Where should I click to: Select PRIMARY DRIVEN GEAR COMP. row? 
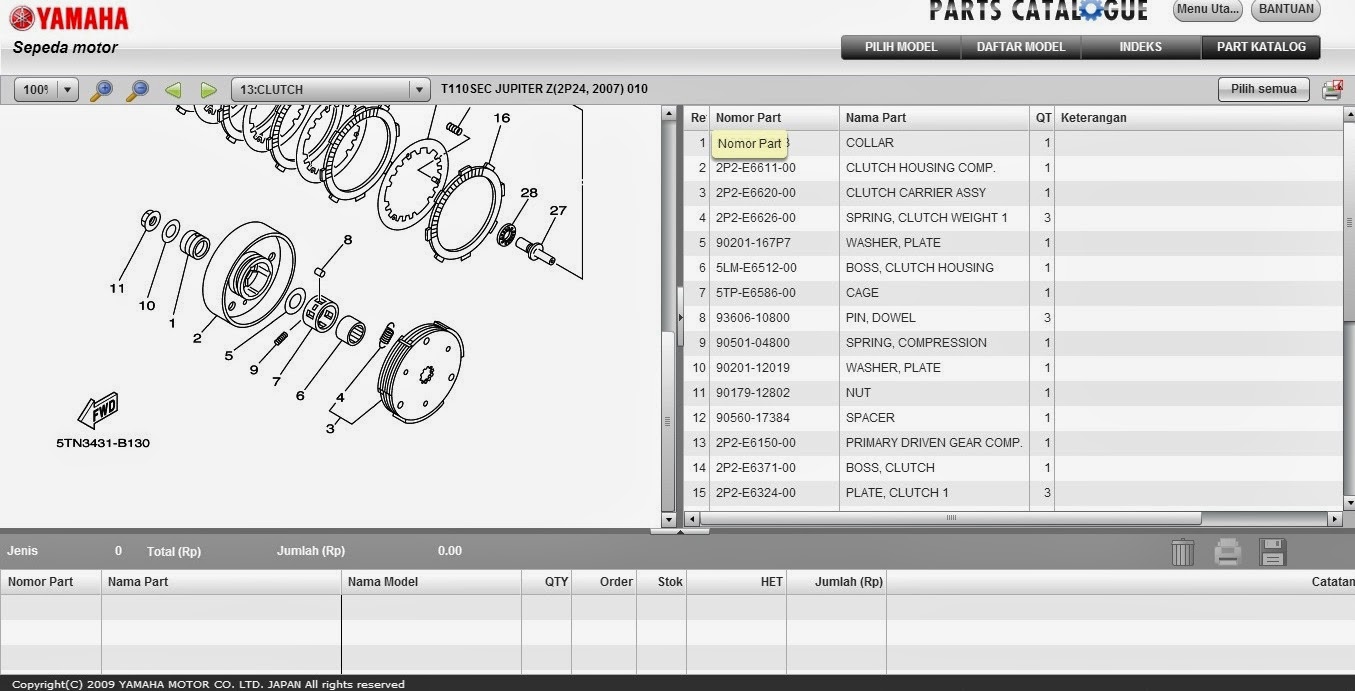1013,443
